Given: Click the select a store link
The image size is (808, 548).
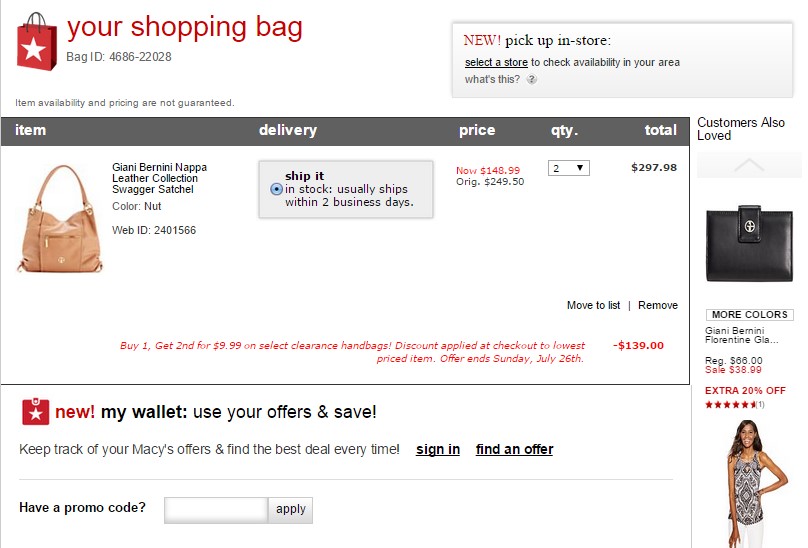Looking at the screenshot, I should tap(496, 63).
